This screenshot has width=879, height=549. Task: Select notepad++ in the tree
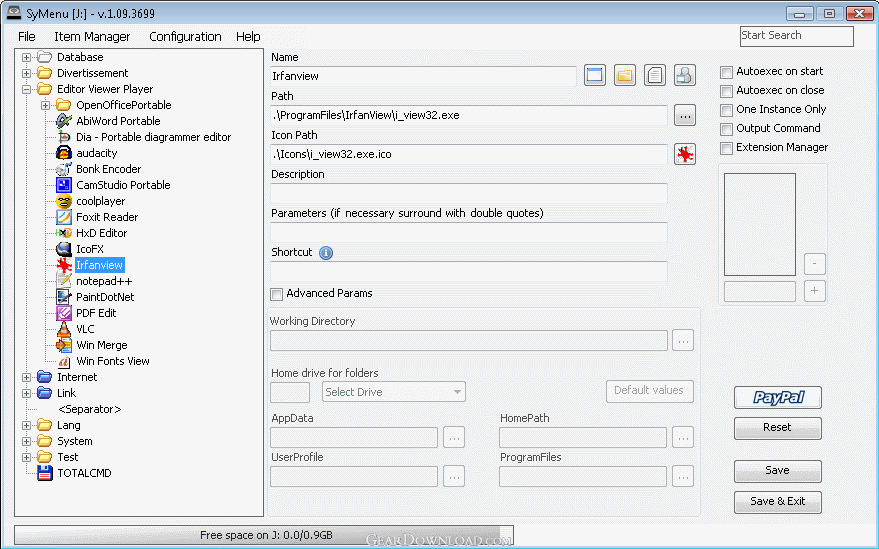[104, 281]
